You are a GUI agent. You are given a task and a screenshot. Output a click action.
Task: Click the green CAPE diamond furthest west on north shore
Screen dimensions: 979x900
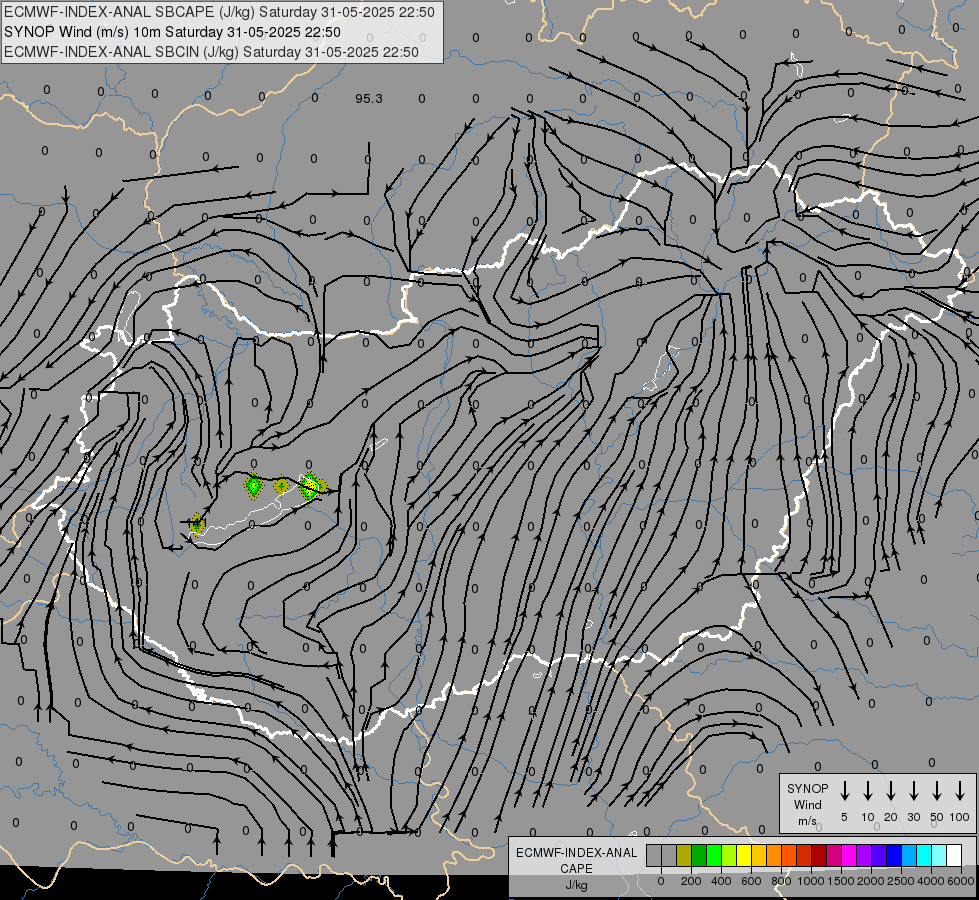tap(253, 485)
